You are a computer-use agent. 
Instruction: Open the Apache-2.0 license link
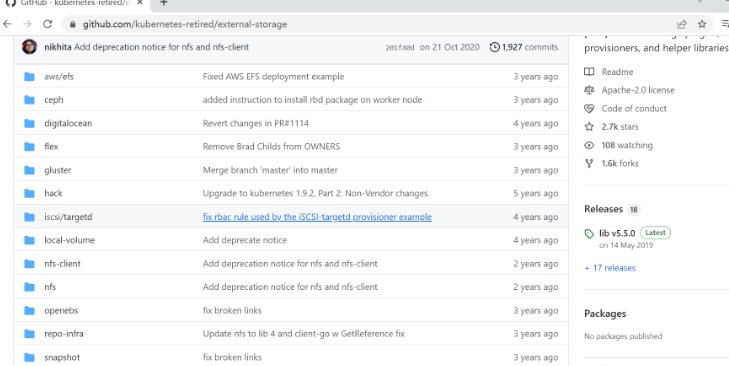[x=638, y=90]
